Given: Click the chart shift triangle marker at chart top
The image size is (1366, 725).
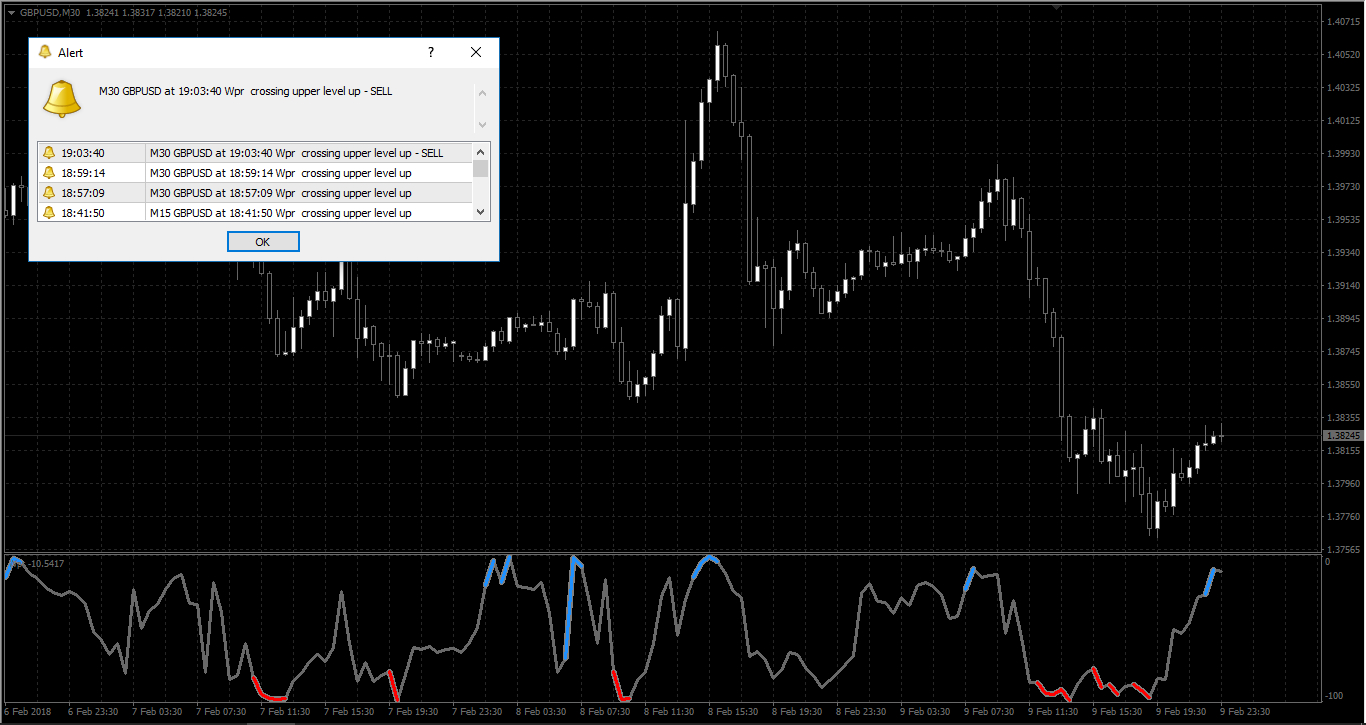Looking at the screenshot, I should point(1057,7).
